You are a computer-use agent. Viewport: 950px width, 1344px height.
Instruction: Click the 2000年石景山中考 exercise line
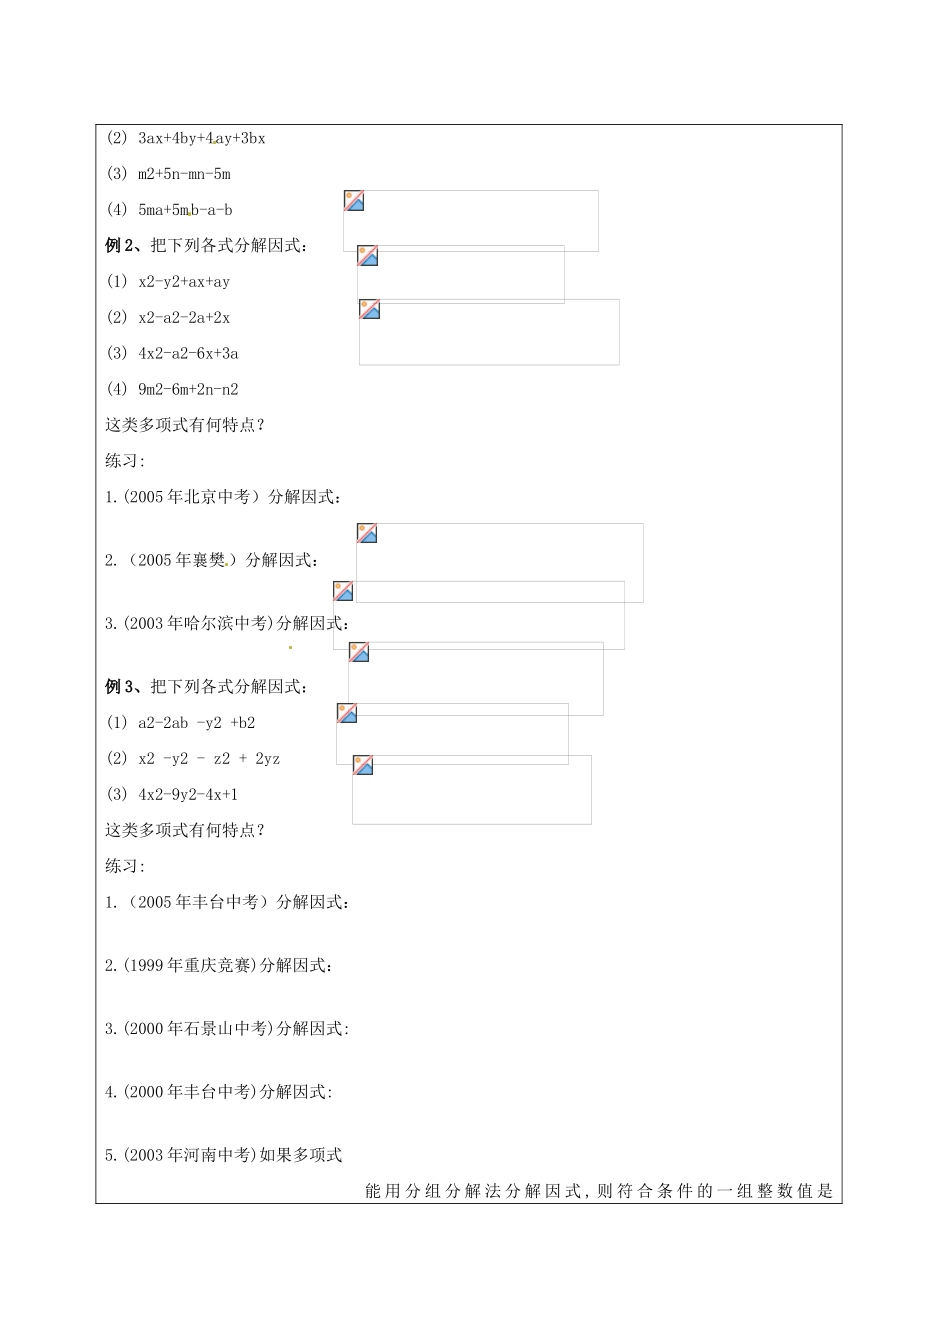click(227, 1029)
